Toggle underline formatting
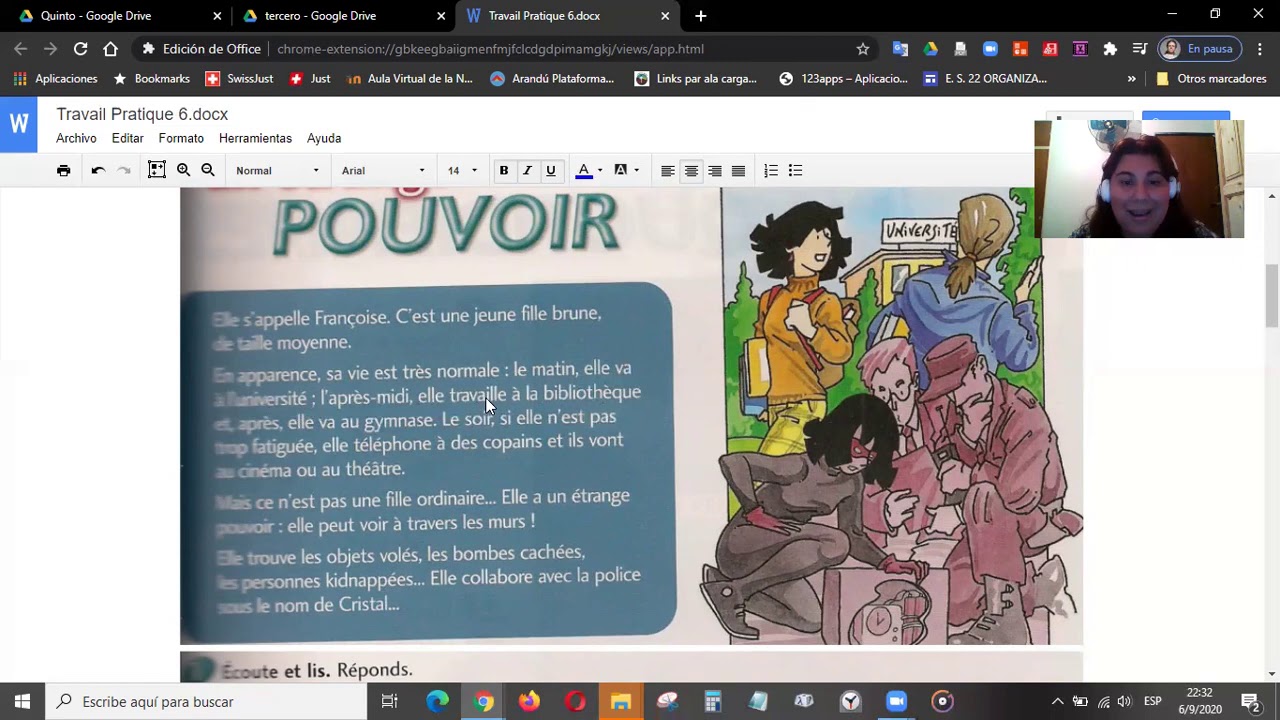Image resolution: width=1280 pixels, height=720 pixels. tap(550, 170)
